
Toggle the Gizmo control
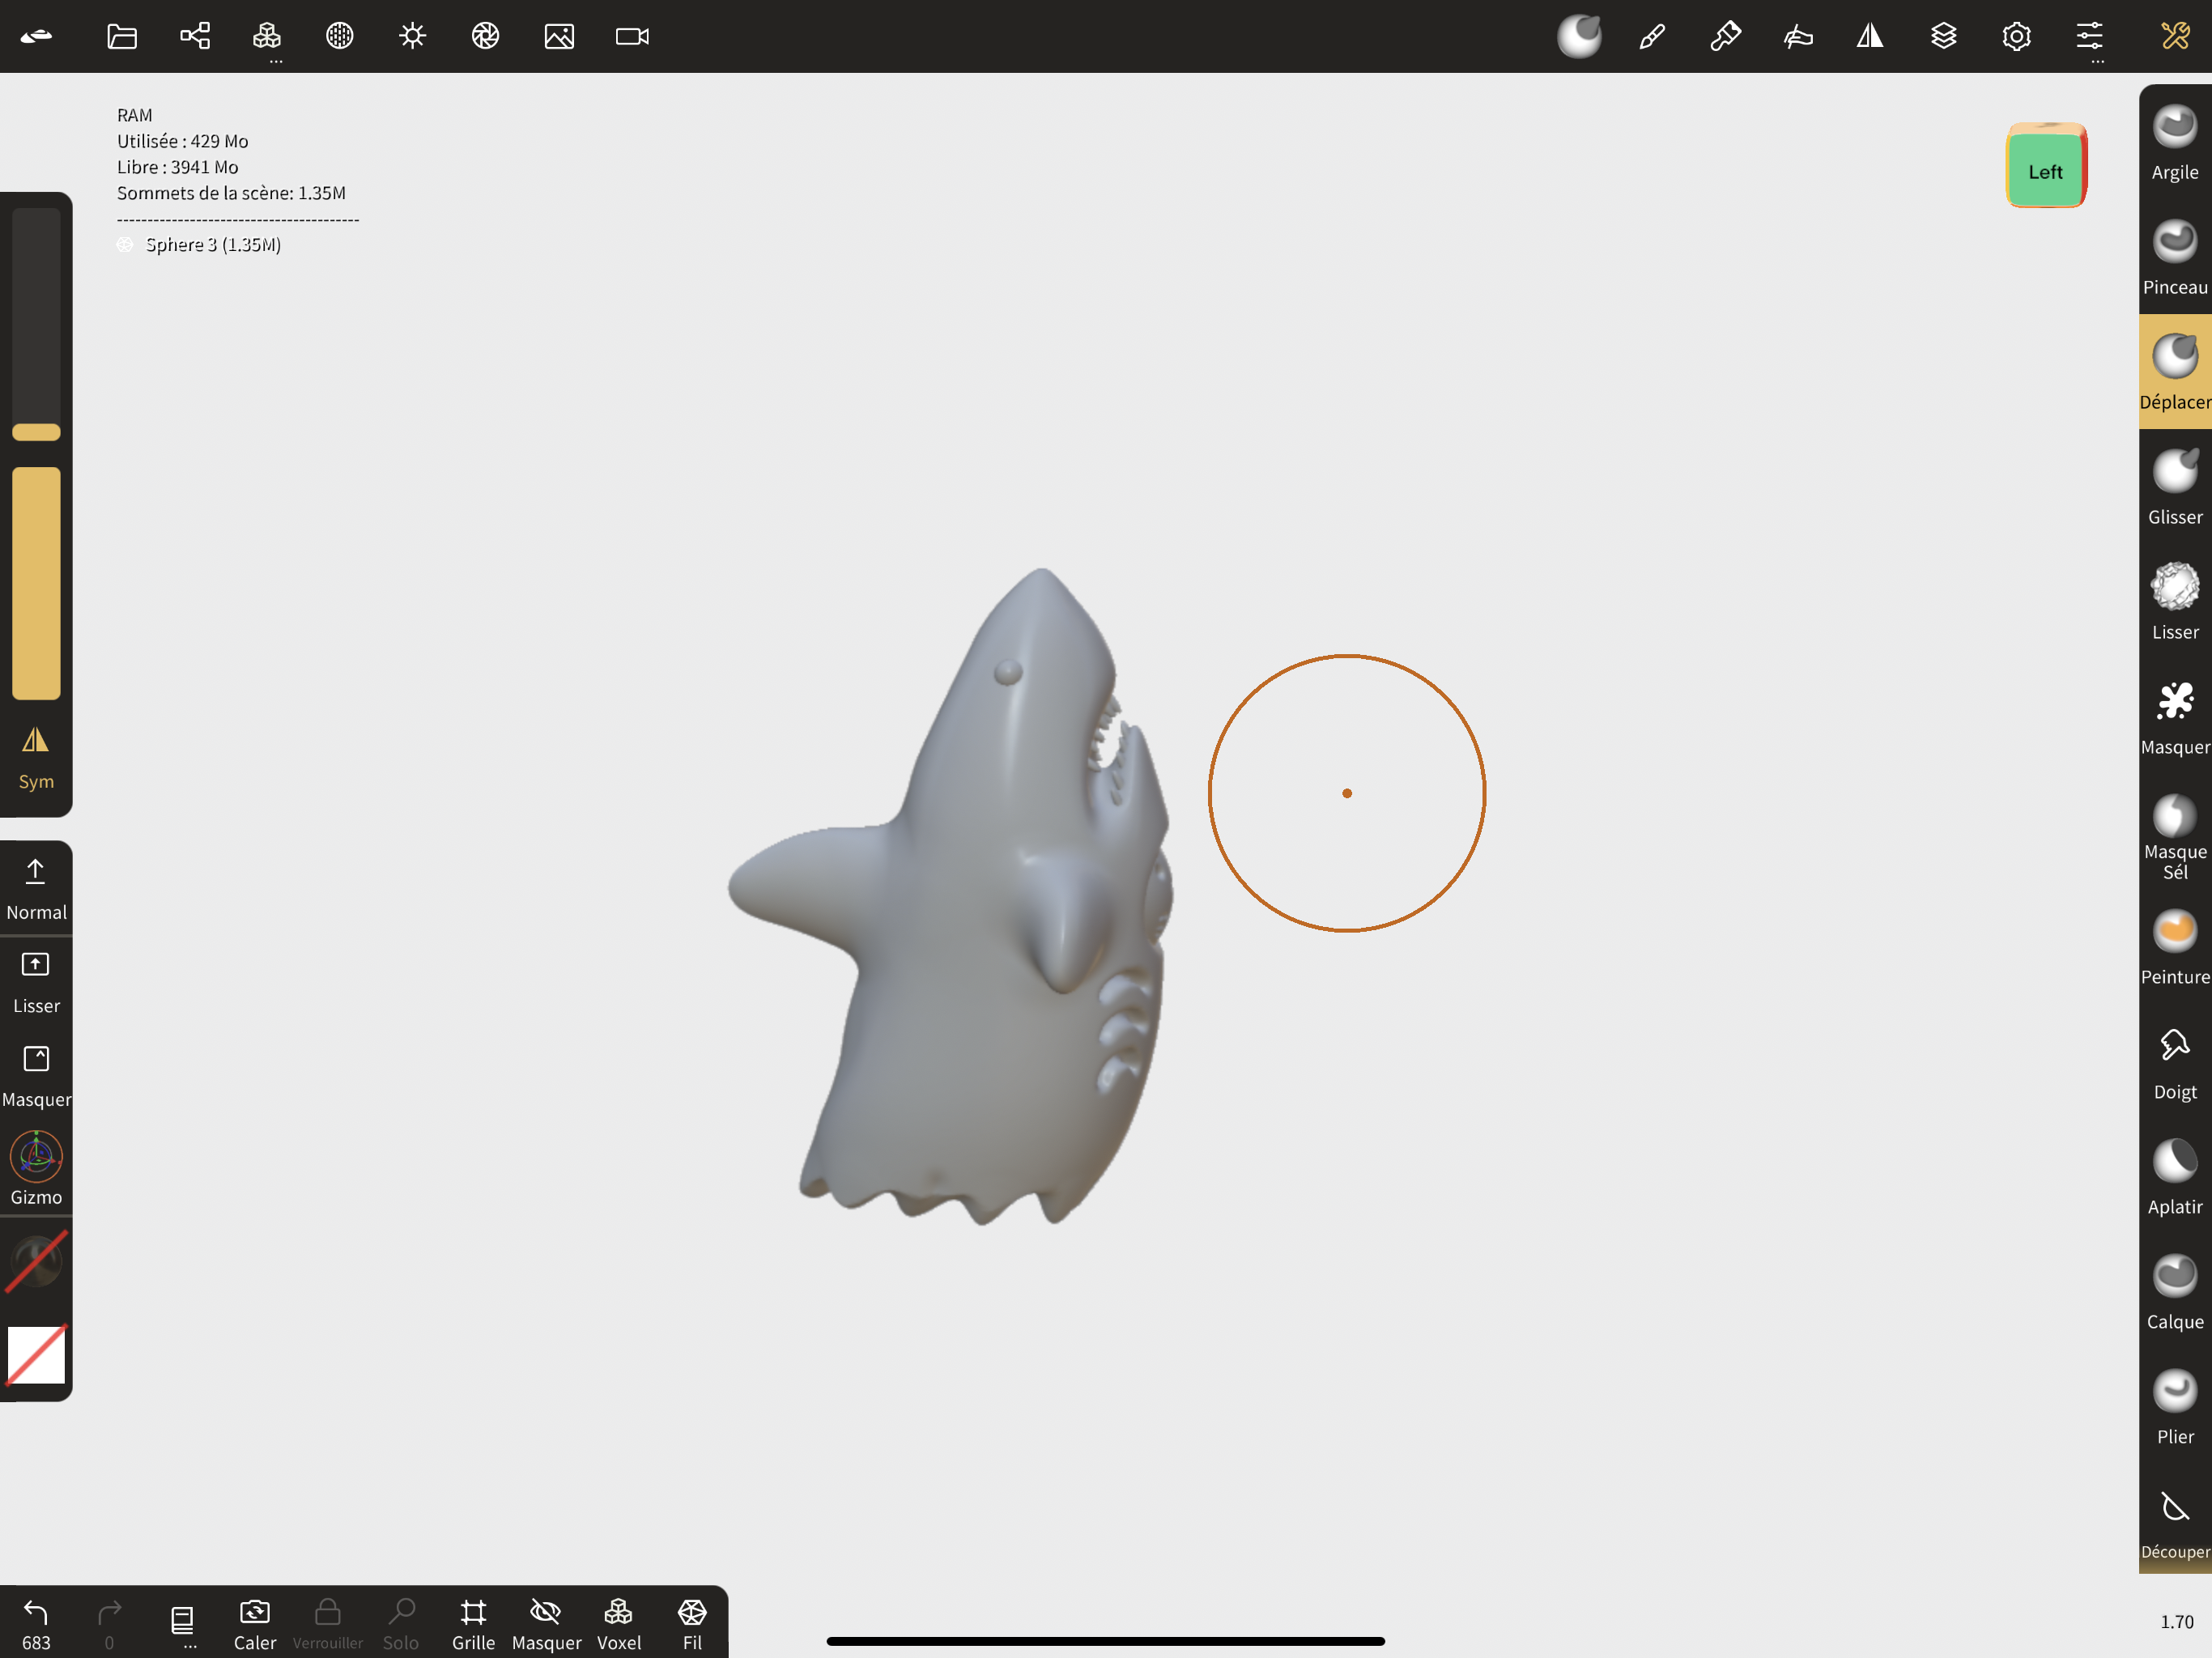36,1168
